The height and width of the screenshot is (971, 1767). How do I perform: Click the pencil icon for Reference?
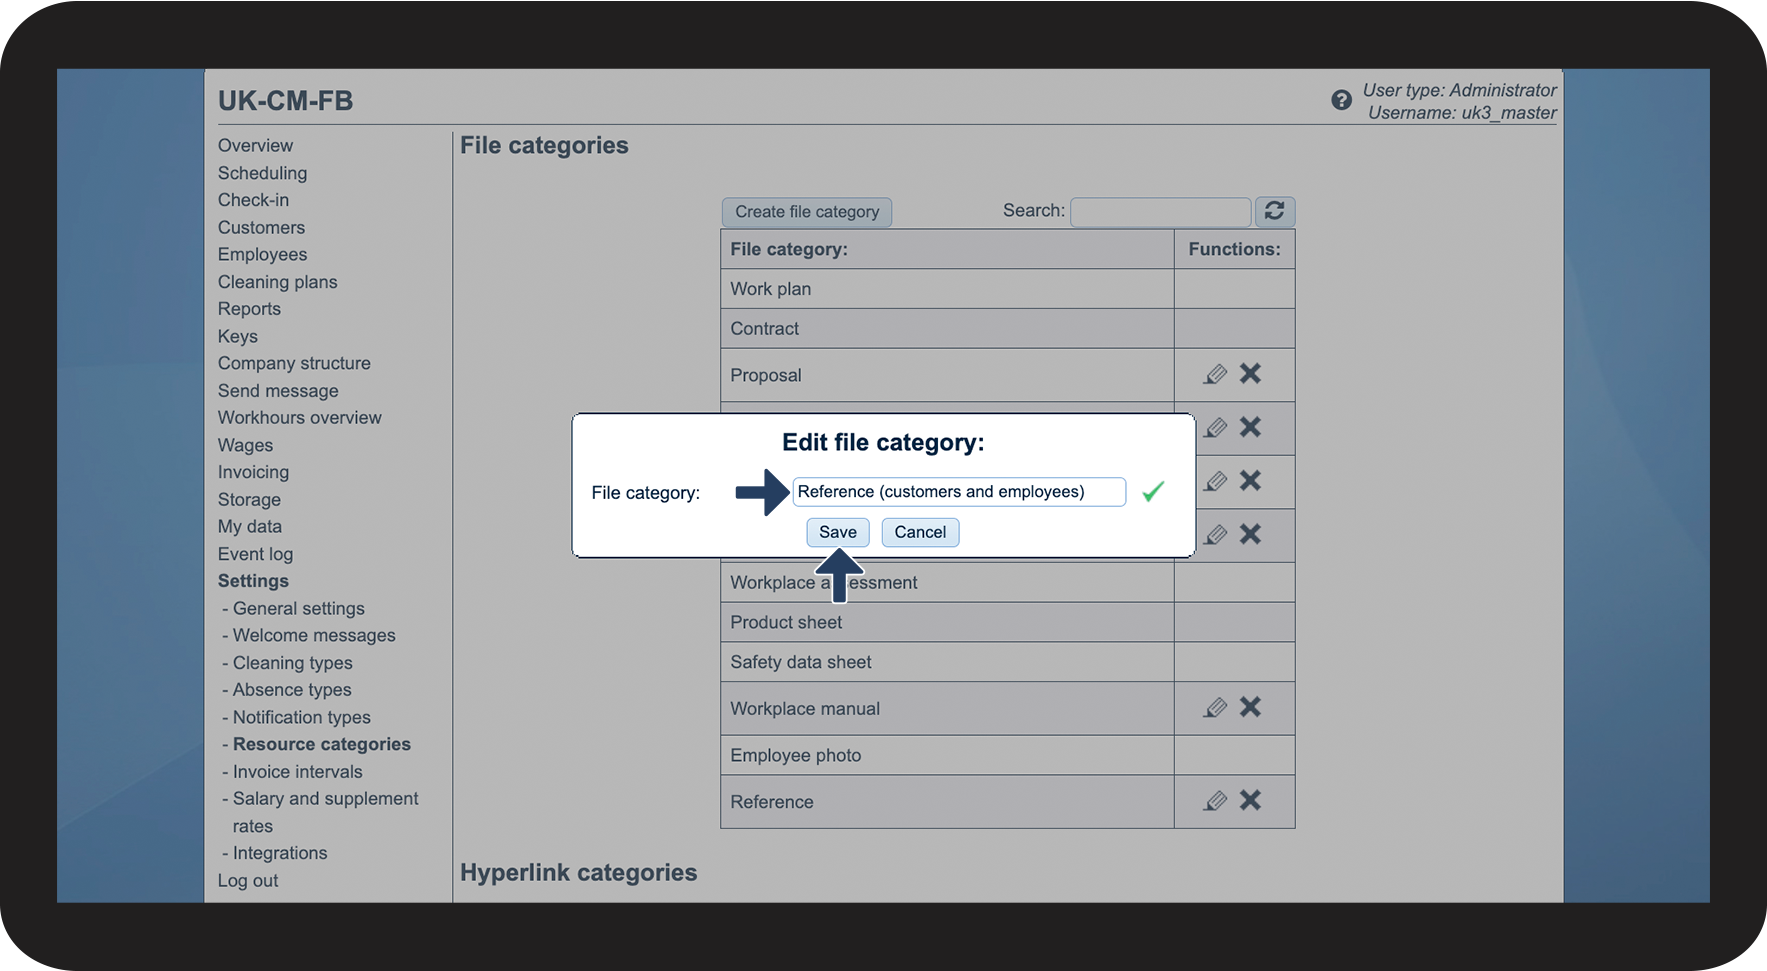pyautogui.click(x=1215, y=801)
